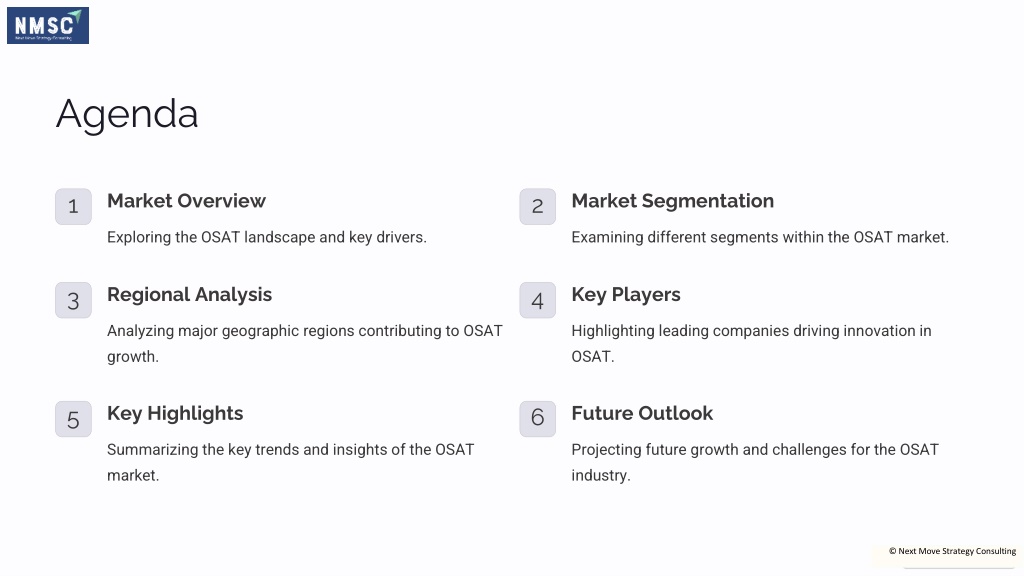Select the number 2 agenda badge

[x=537, y=206]
